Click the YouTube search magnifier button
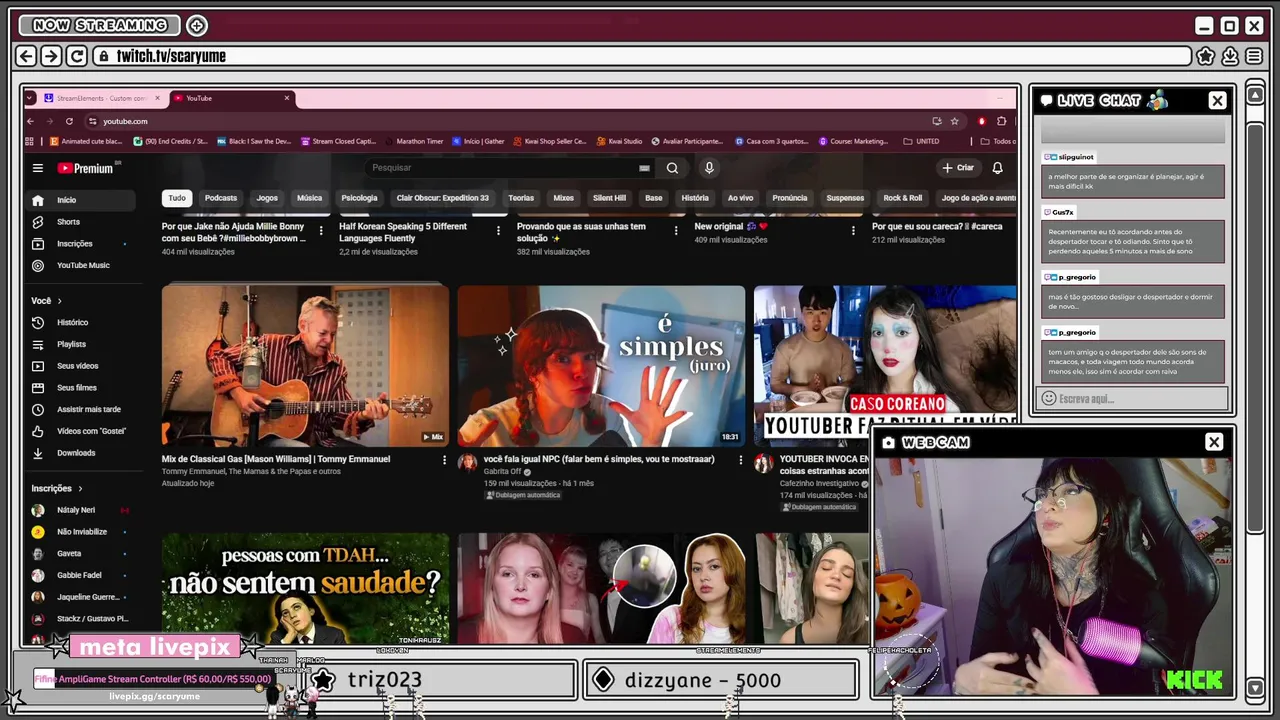Viewport: 1280px width, 720px height. tap(672, 168)
